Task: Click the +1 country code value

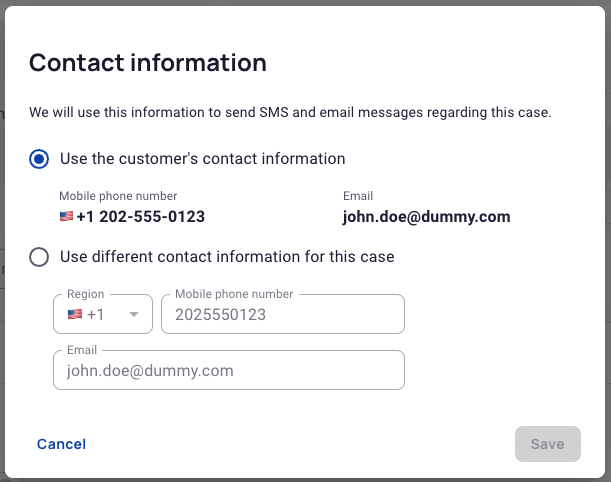Action: [95, 314]
